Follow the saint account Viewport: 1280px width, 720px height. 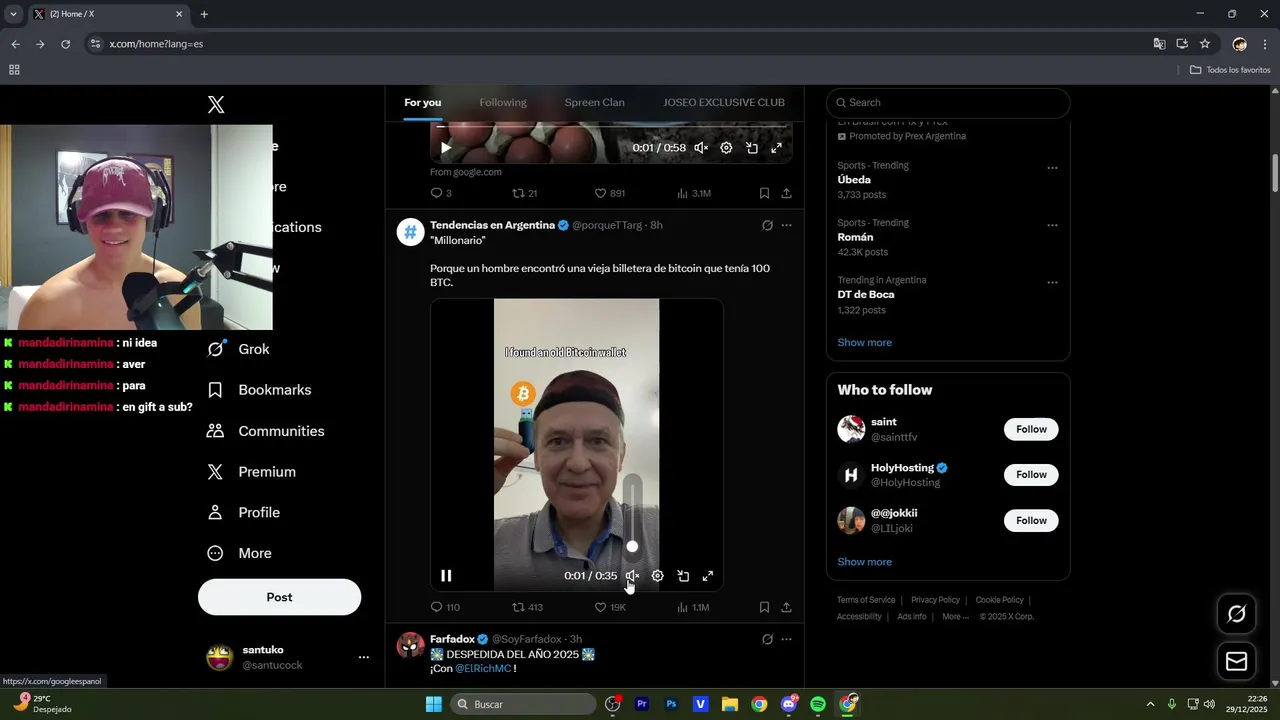pos(1031,429)
